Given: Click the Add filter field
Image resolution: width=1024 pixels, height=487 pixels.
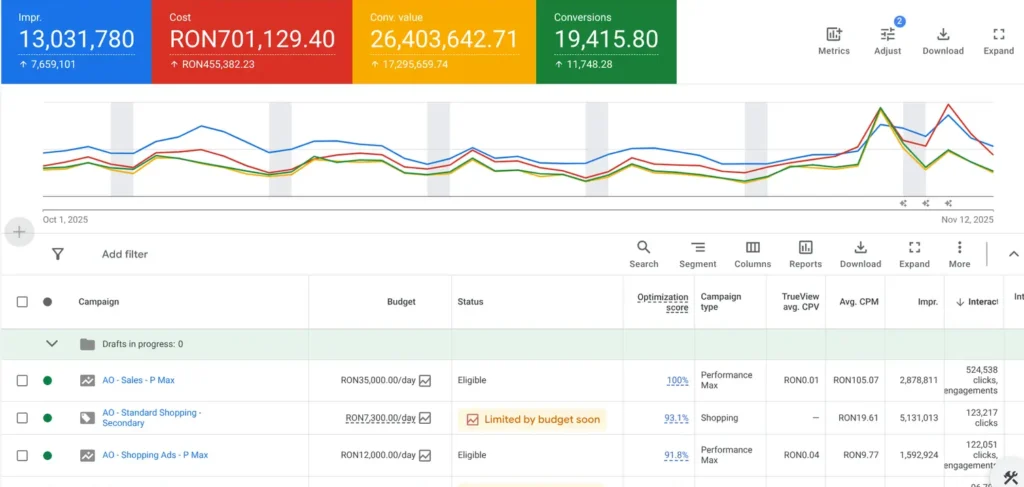Looking at the screenshot, I should point(125,254).
